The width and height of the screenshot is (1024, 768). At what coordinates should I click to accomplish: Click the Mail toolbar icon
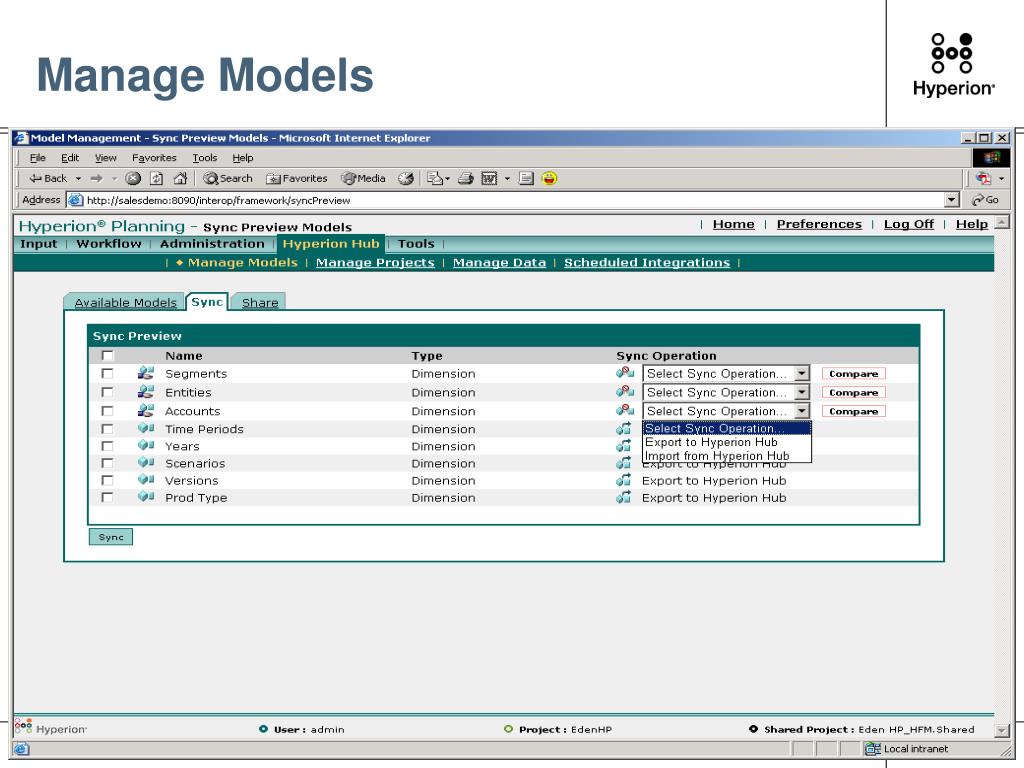click(x=435, y=178)
